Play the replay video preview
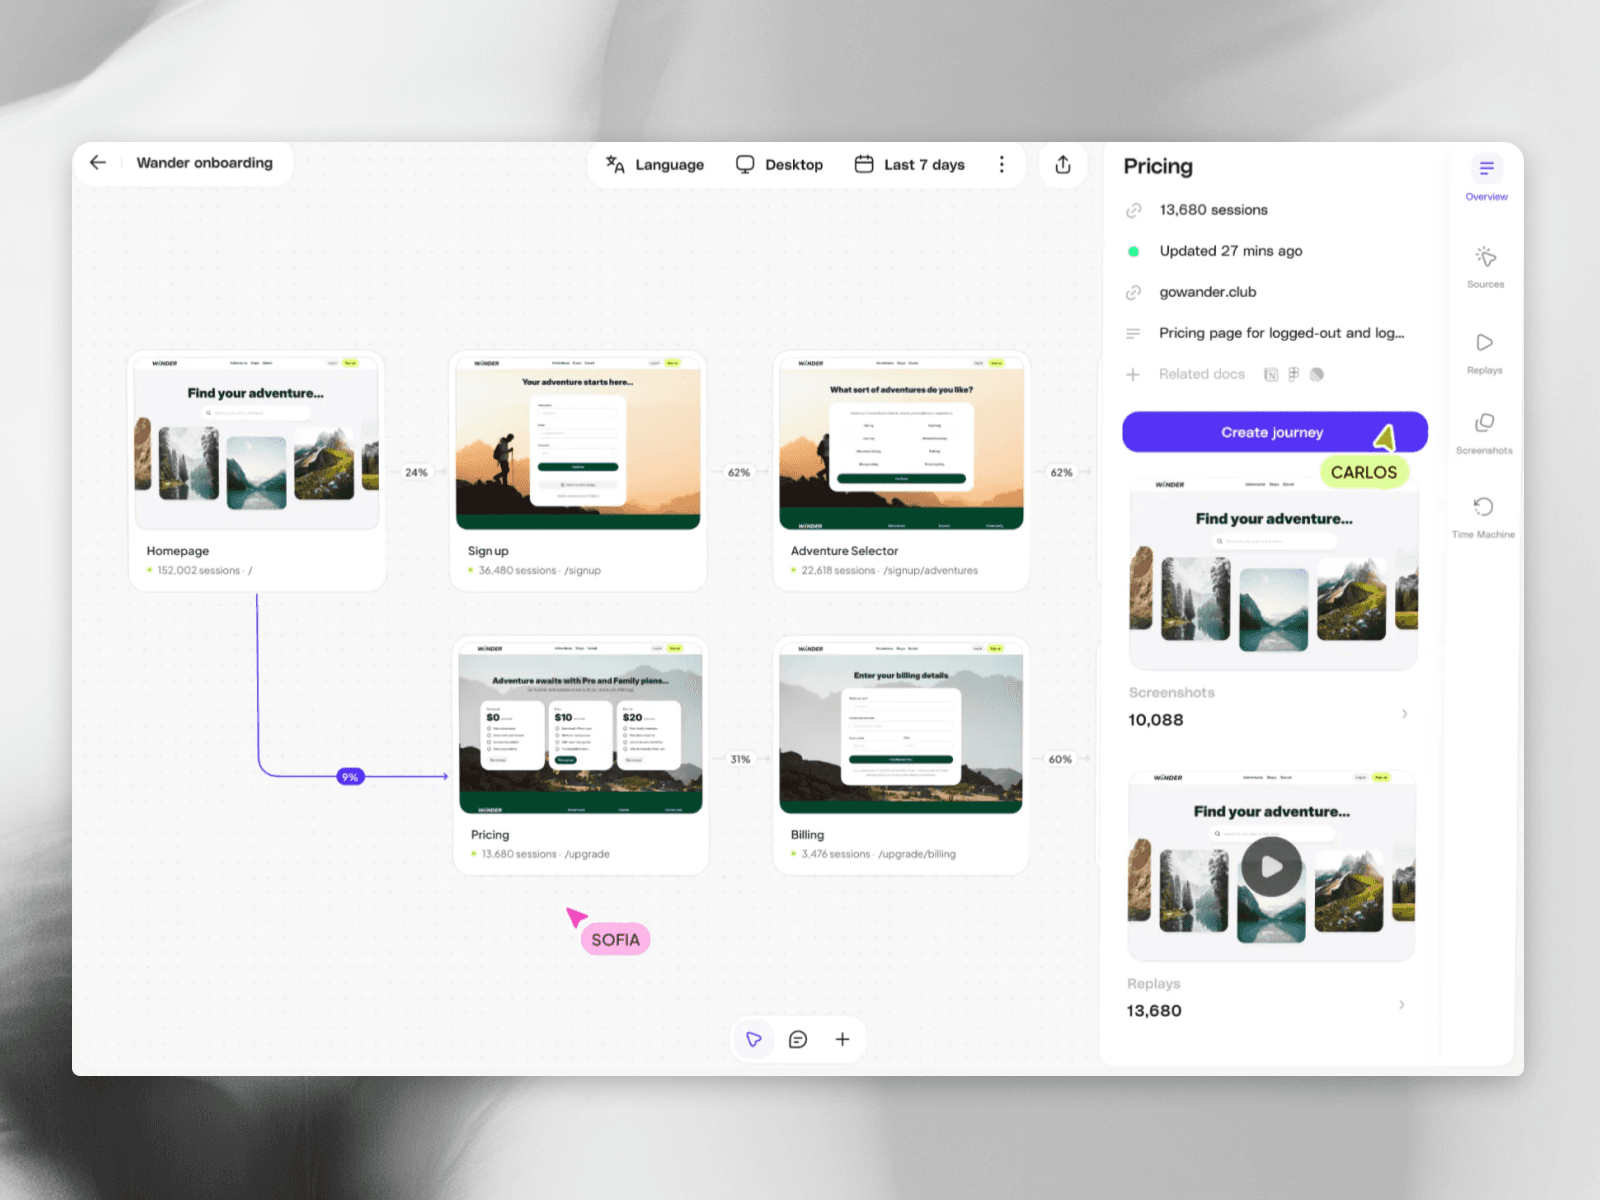This screenshot has height=1200, width=1600. pos(1271,866)
